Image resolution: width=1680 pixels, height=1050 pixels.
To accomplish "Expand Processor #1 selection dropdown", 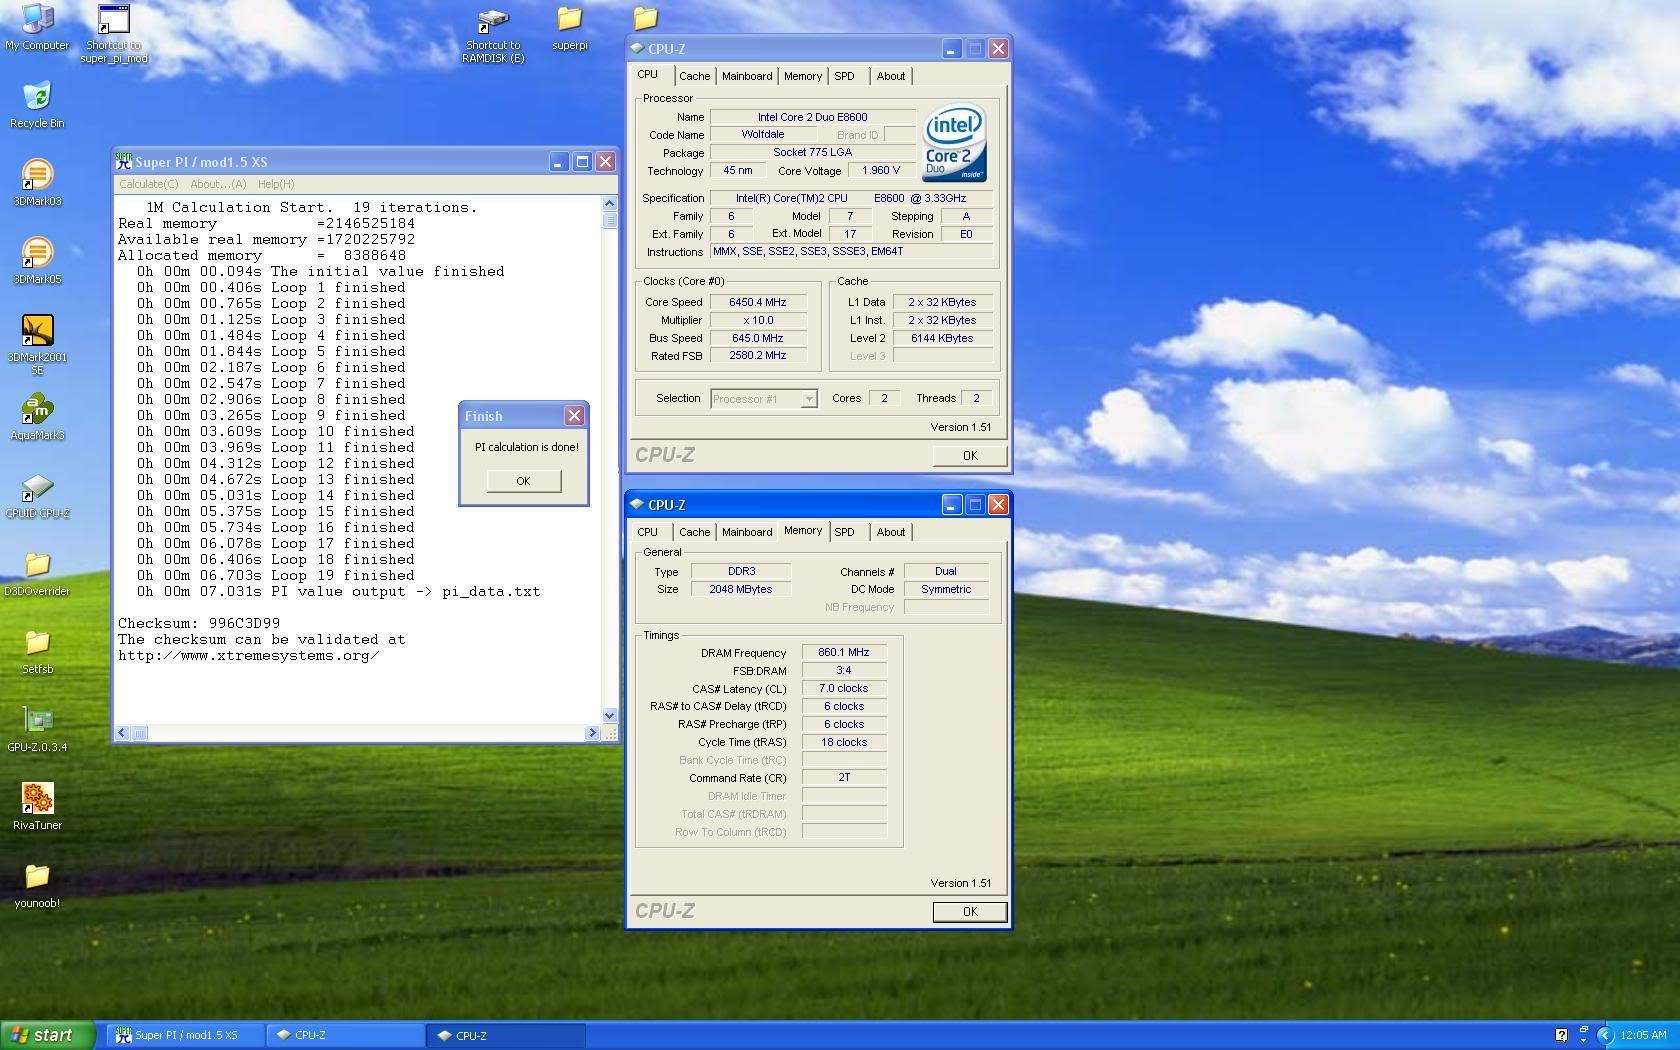I will point(809,399).
